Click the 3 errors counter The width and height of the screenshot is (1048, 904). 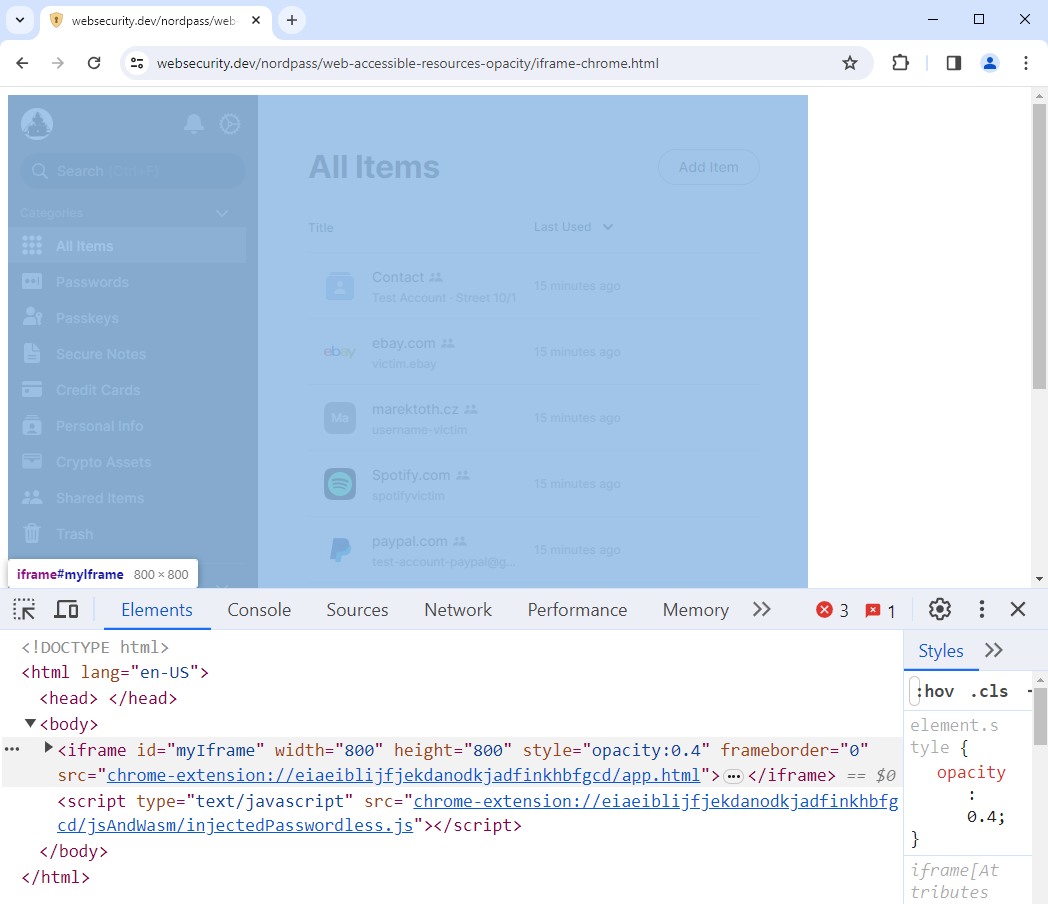[x=832, y=610]
